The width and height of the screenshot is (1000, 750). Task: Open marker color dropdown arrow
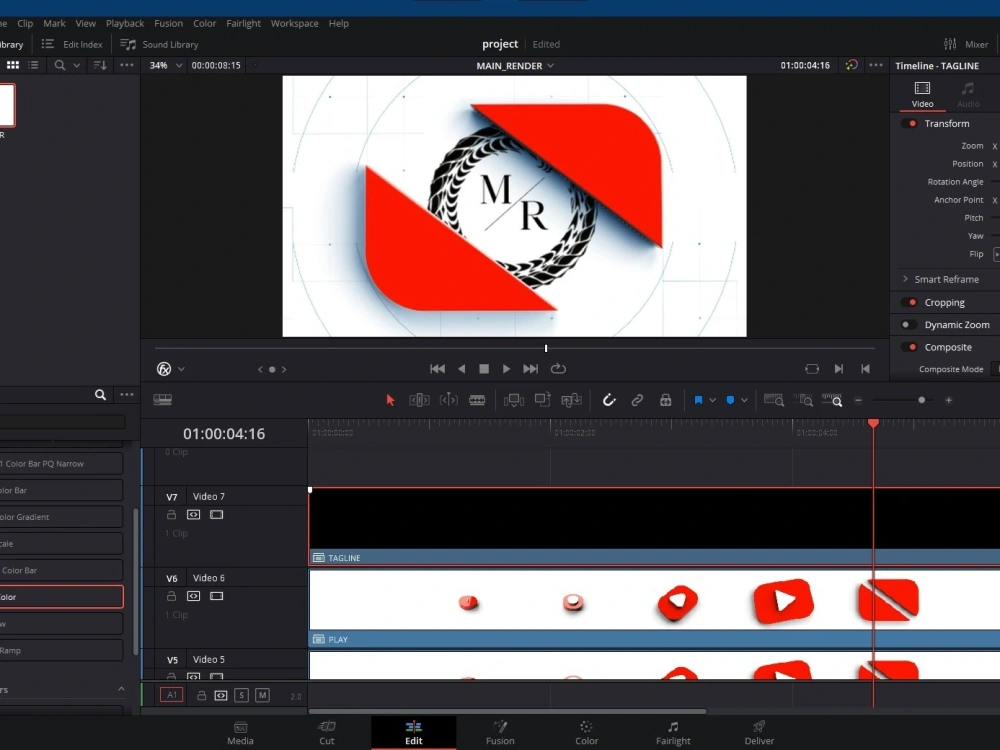tap(744, 401)
